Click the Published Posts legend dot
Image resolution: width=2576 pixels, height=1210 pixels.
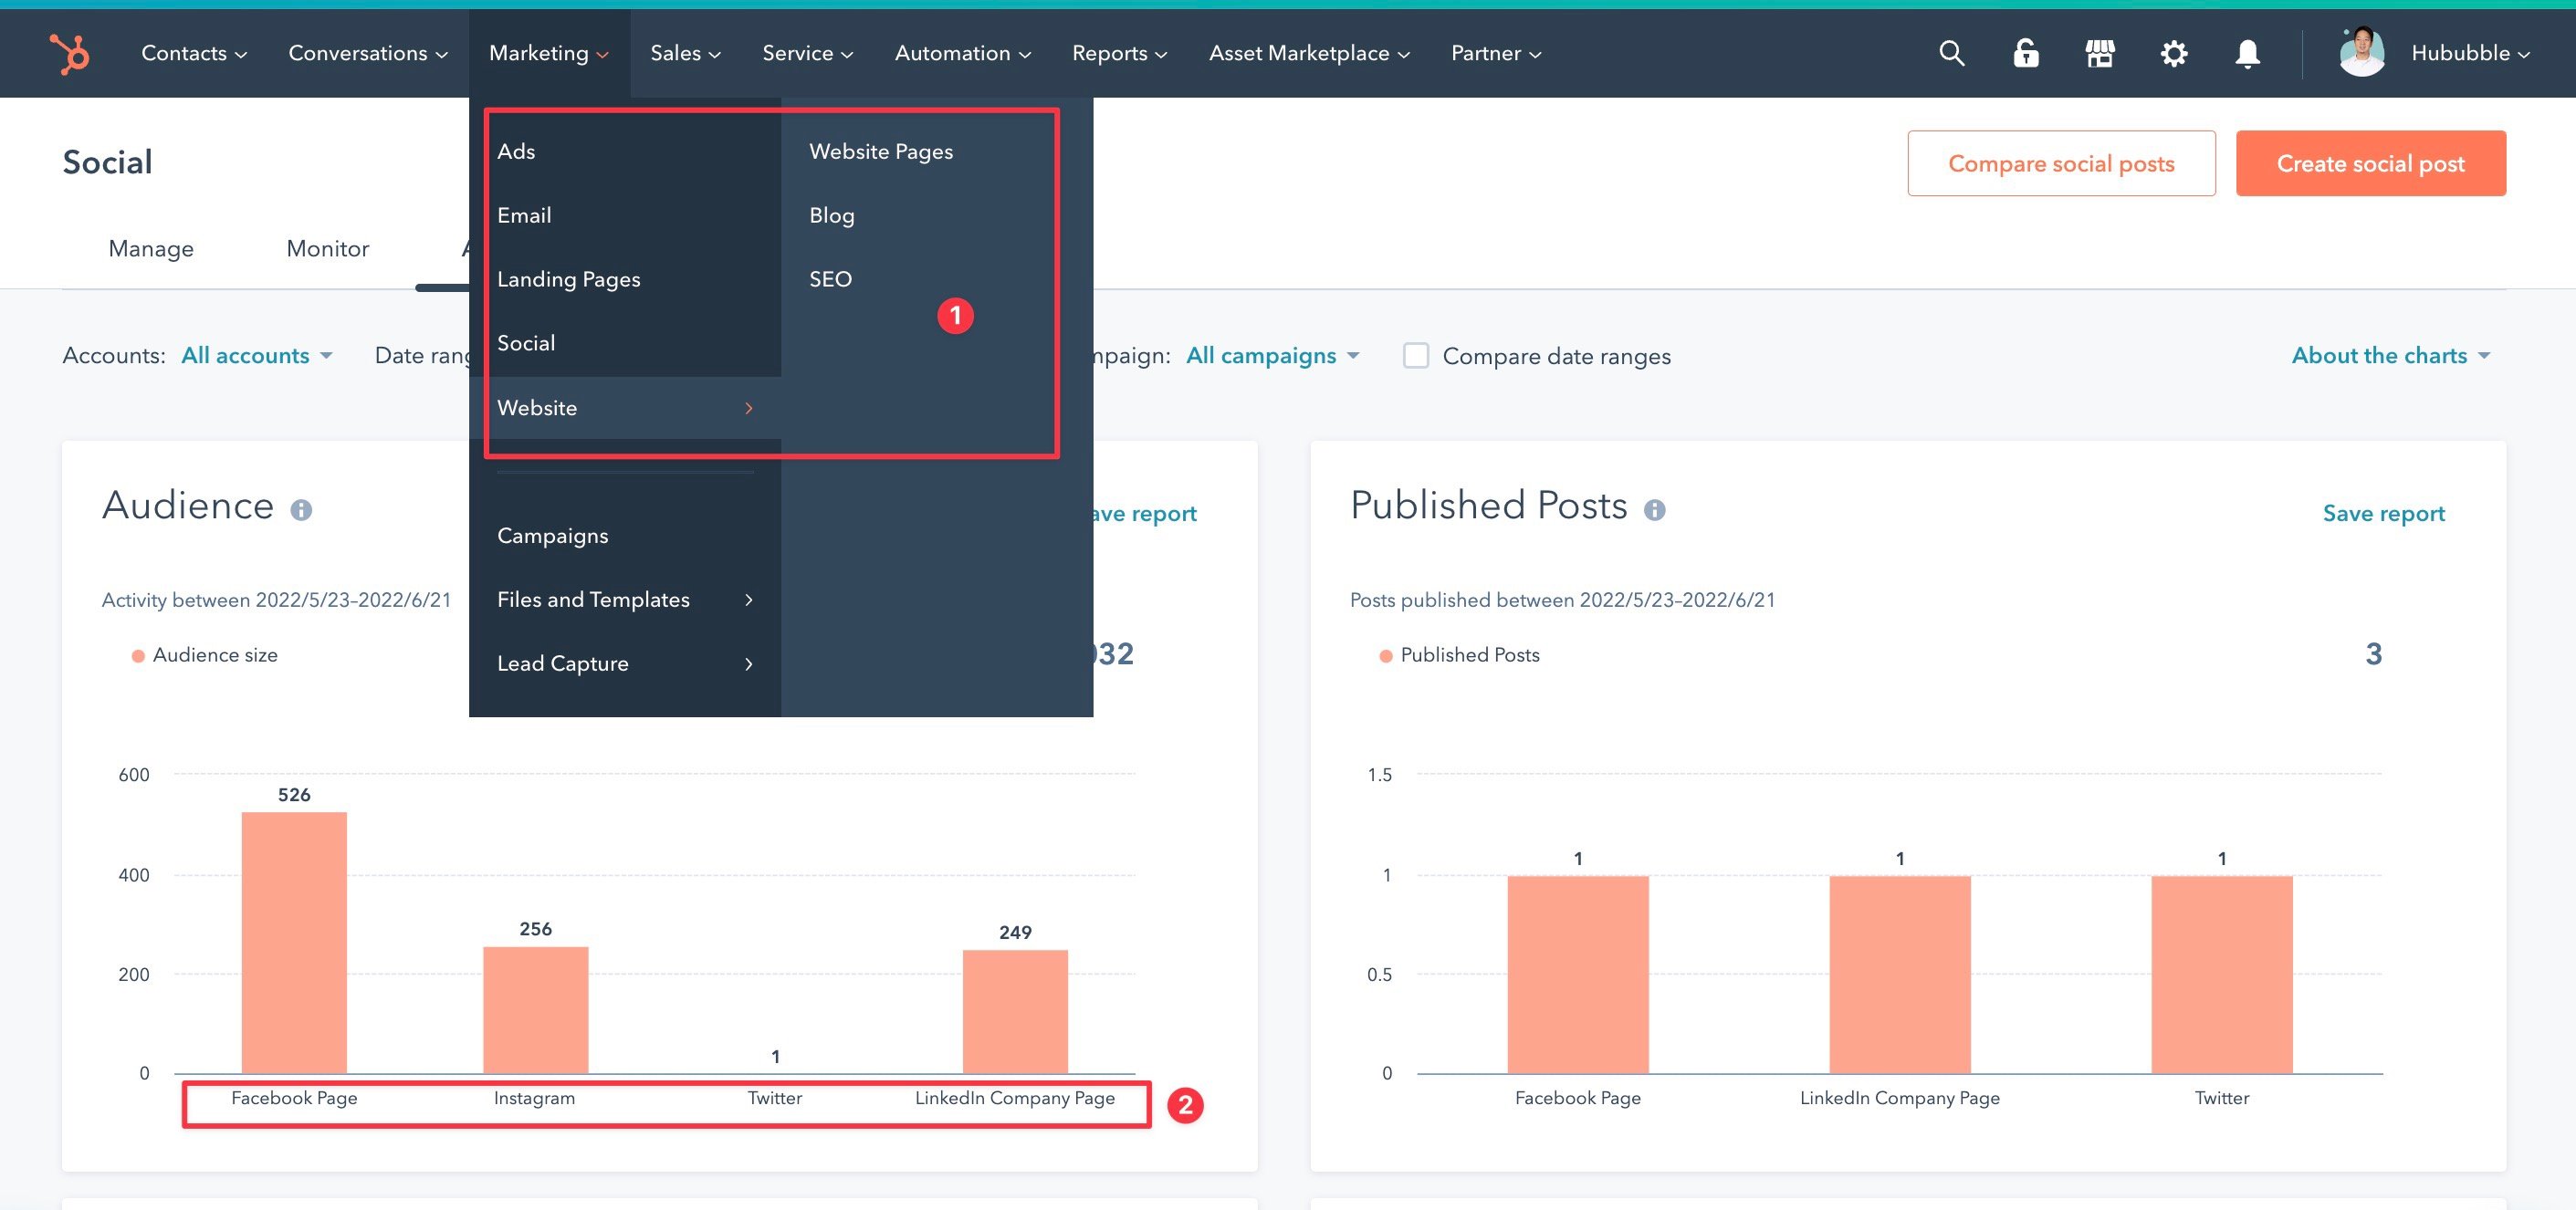(x=1385, y=656)
